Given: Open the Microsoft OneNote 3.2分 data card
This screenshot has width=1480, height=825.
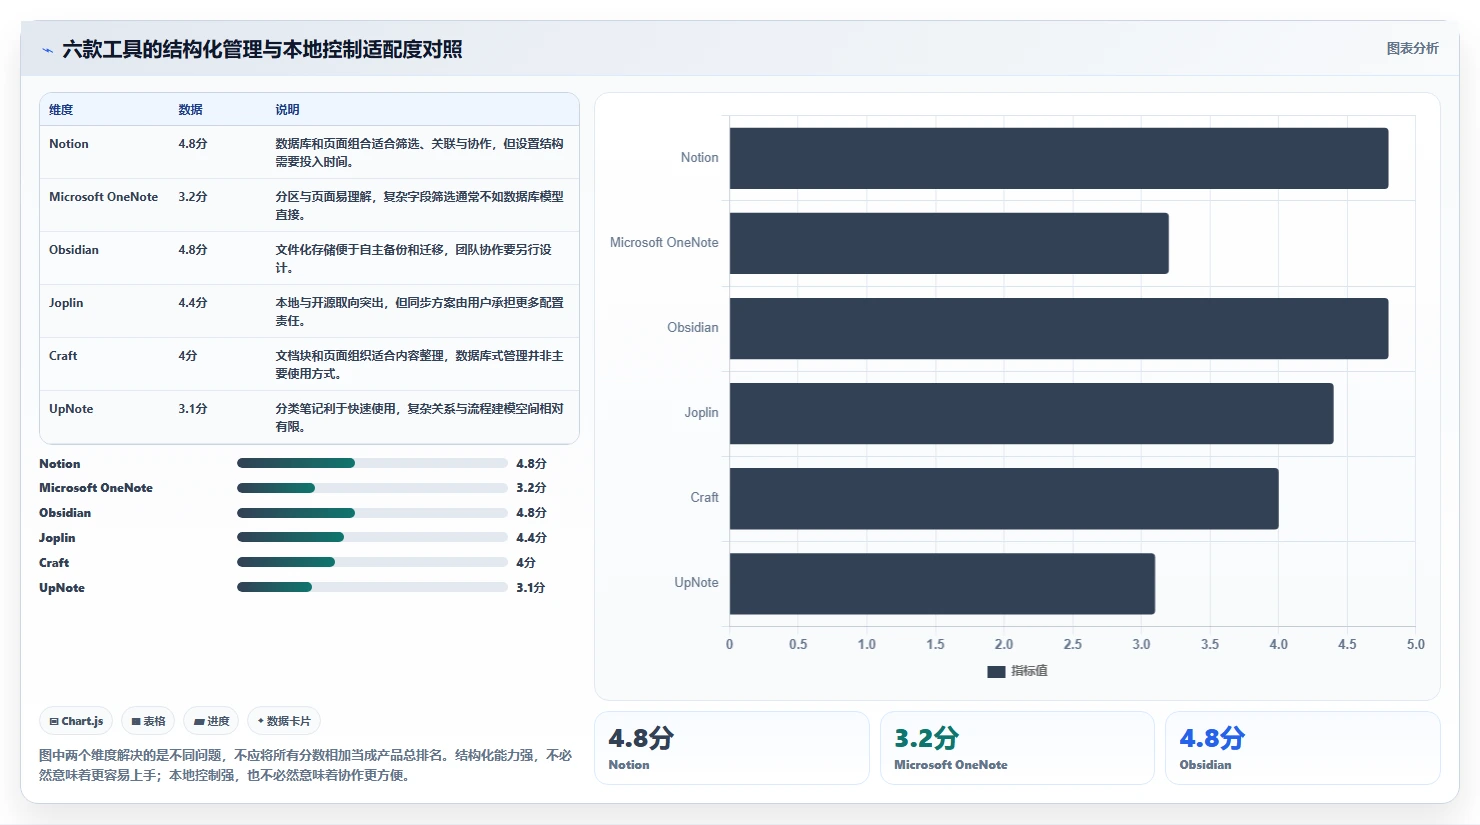Looking at the screenshot, I should (1017, 748).
